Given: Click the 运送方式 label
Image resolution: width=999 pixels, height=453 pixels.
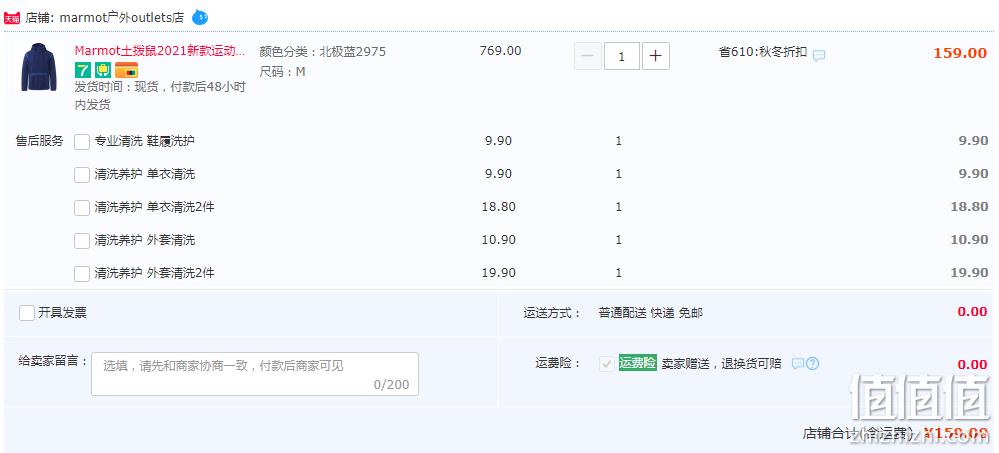Looking at the screenshot, I should click(x=552, y=313).
